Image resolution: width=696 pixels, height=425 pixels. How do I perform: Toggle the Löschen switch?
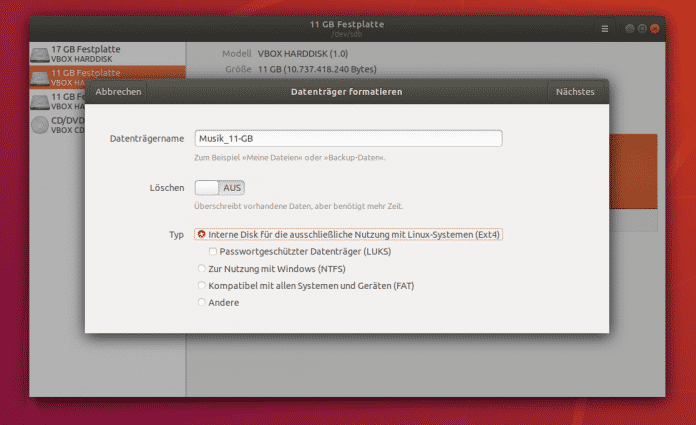click(219, 187)
